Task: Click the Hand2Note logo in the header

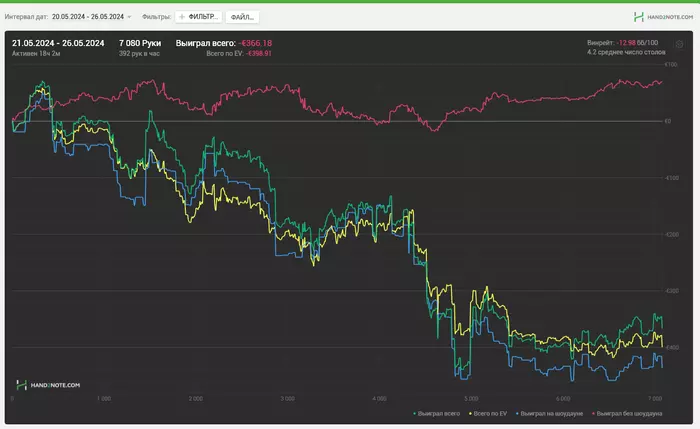Action: point(661,17)
